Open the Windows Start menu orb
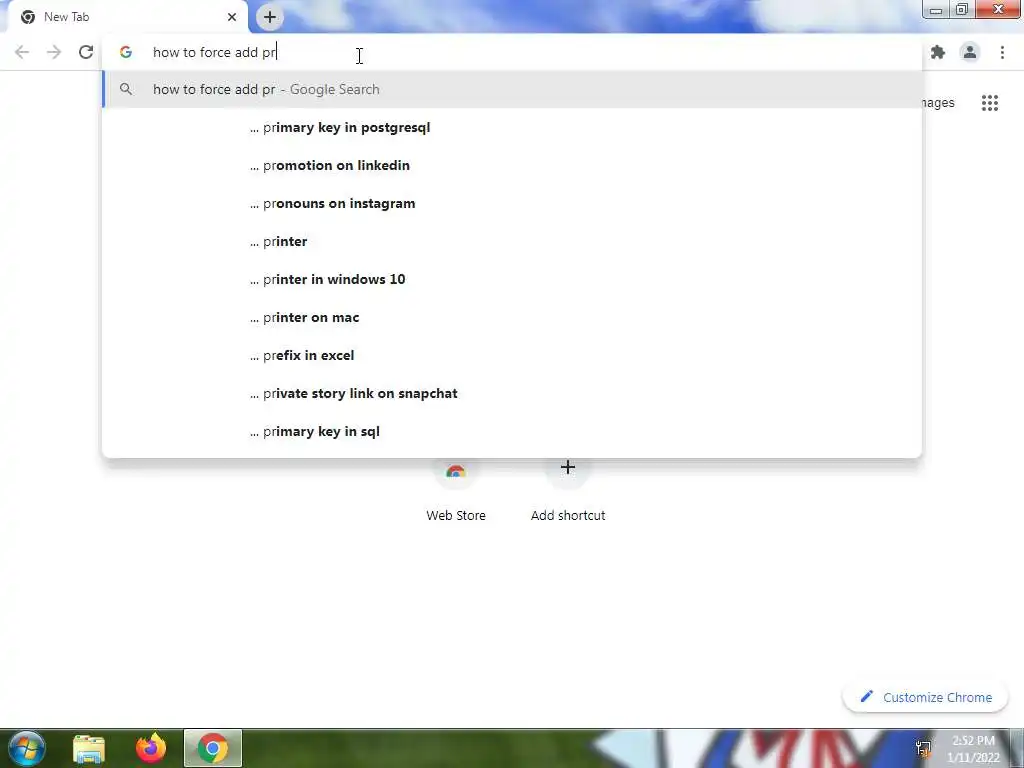This screenshot has height=768, width=1024. [x=26, y=748]
